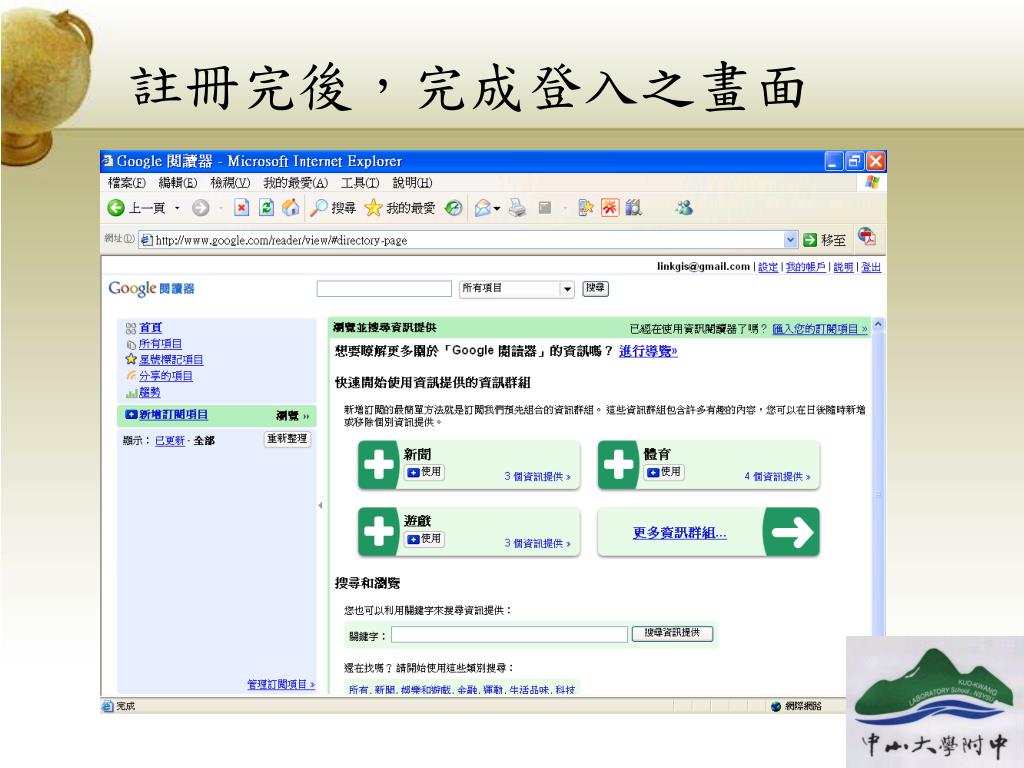Image resolution: width=1024 pixels, height=768 pixels.
Task: Click the 重新整理 button in sidebar
Action: point(287,439)
